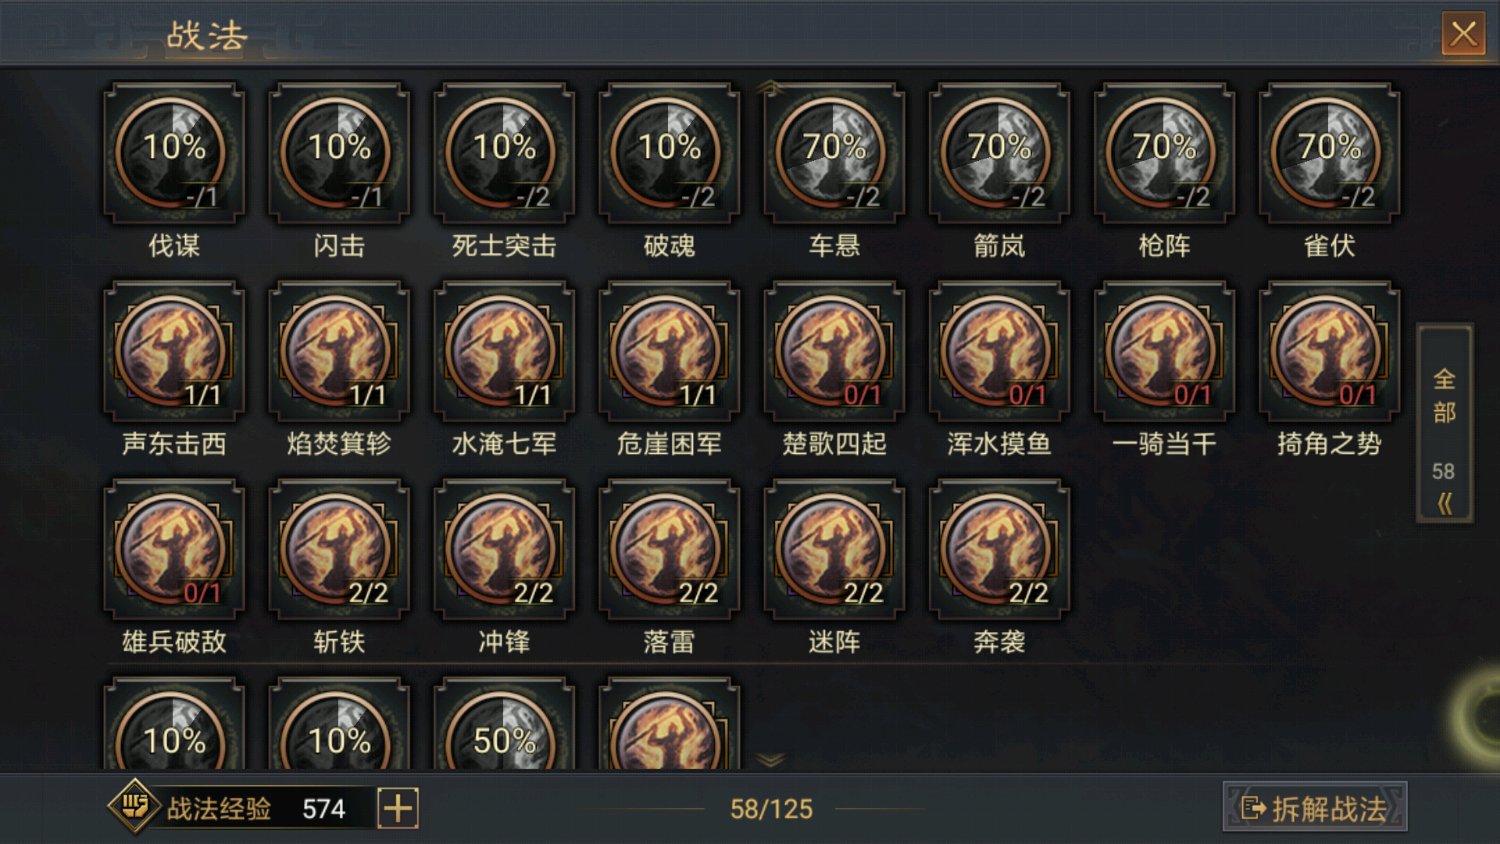Expand the 全部 filter side panel
The width and height of the screenshot is (1500, 844).
1444,423
